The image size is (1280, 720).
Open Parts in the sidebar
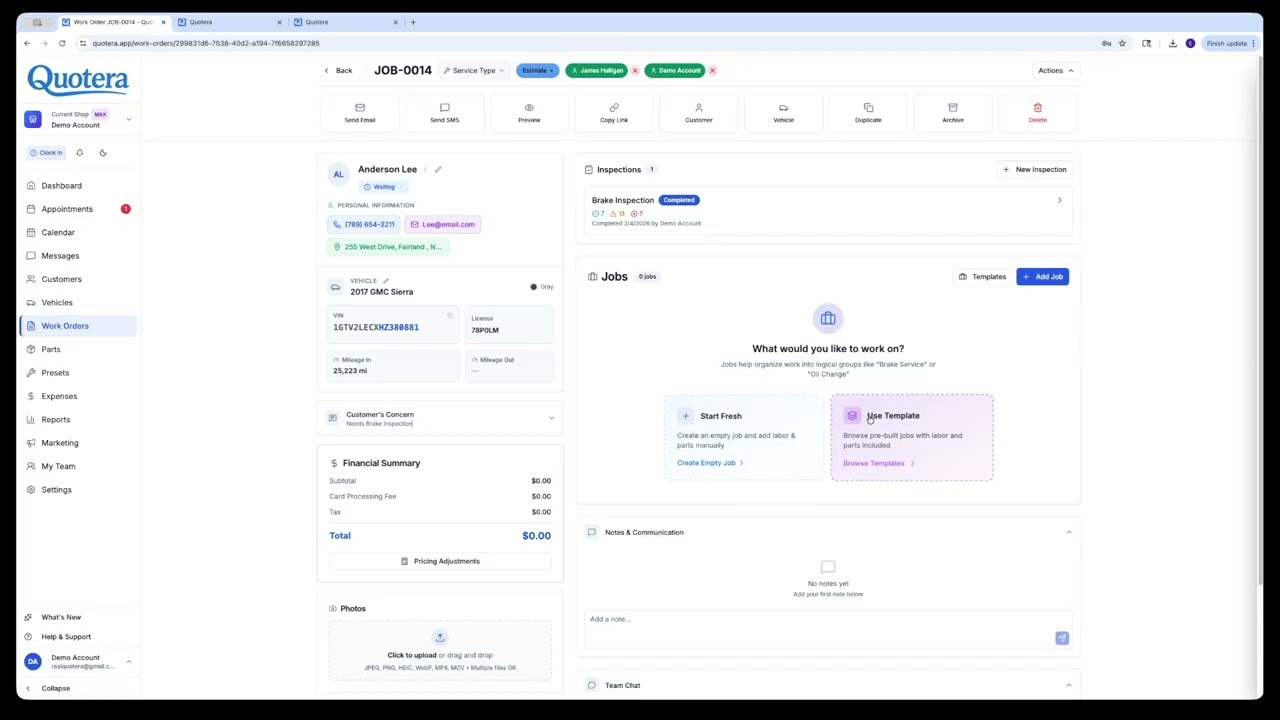pos(78,349)
